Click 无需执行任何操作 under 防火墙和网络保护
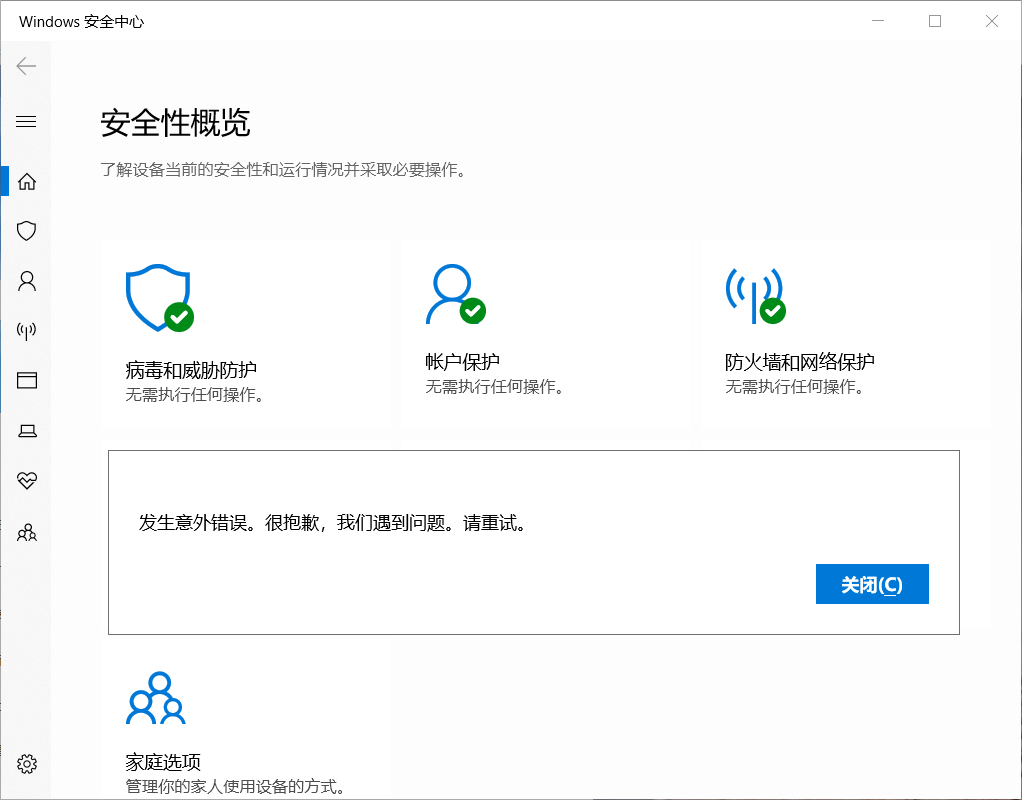Viewport: 1022px width, 800px height. point(795,387)
